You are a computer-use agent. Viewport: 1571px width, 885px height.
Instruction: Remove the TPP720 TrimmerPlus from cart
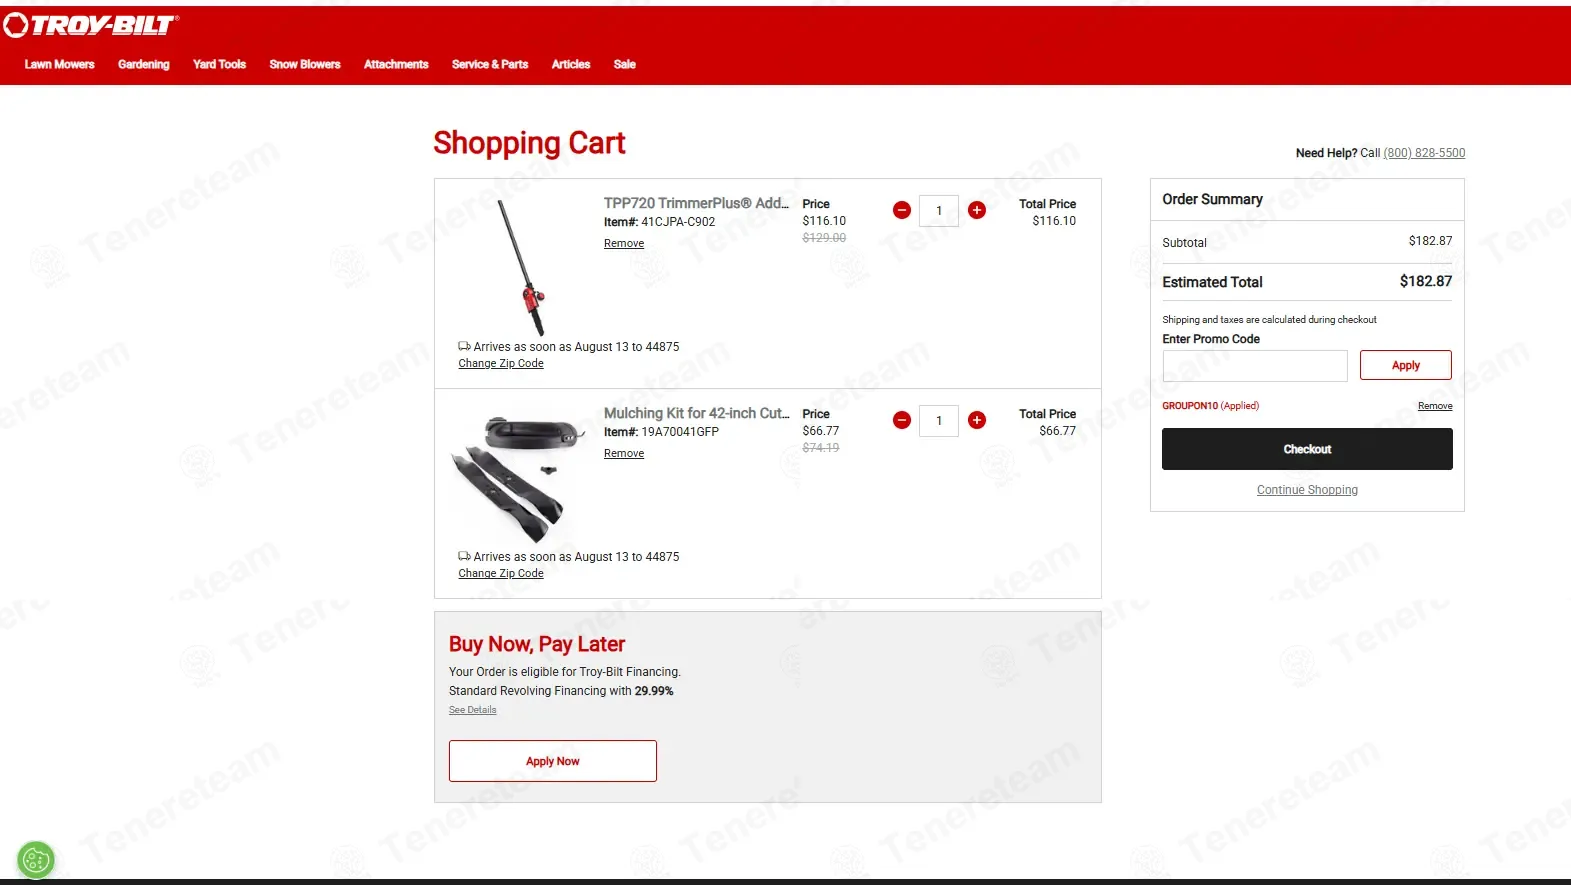(624, 244)
